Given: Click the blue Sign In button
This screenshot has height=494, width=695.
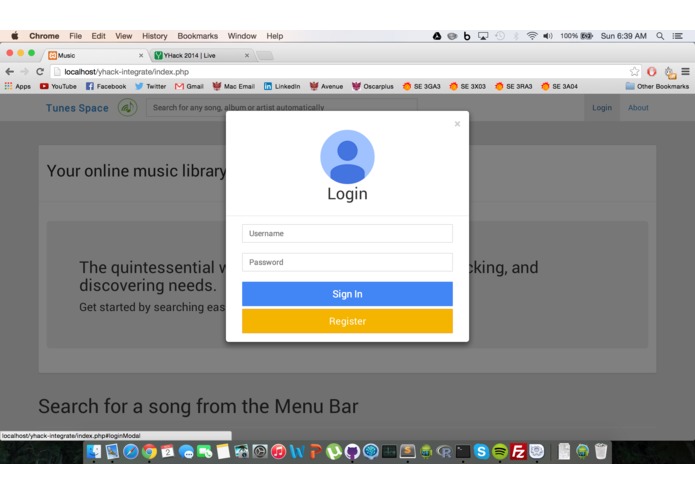Looking at the screenshot, I should coord(347,294).
